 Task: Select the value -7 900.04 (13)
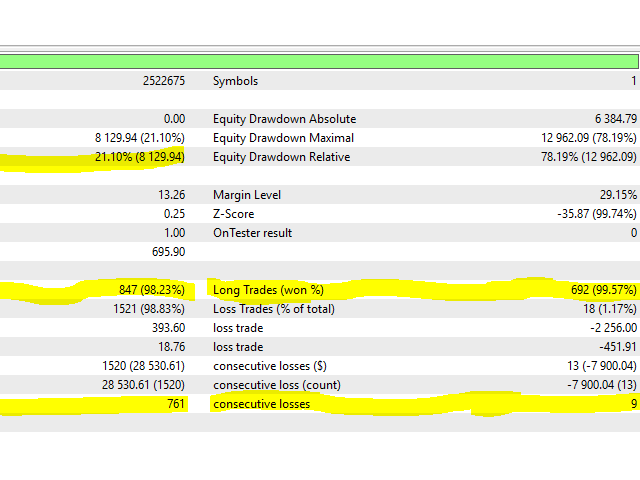(x=602, y=385)
